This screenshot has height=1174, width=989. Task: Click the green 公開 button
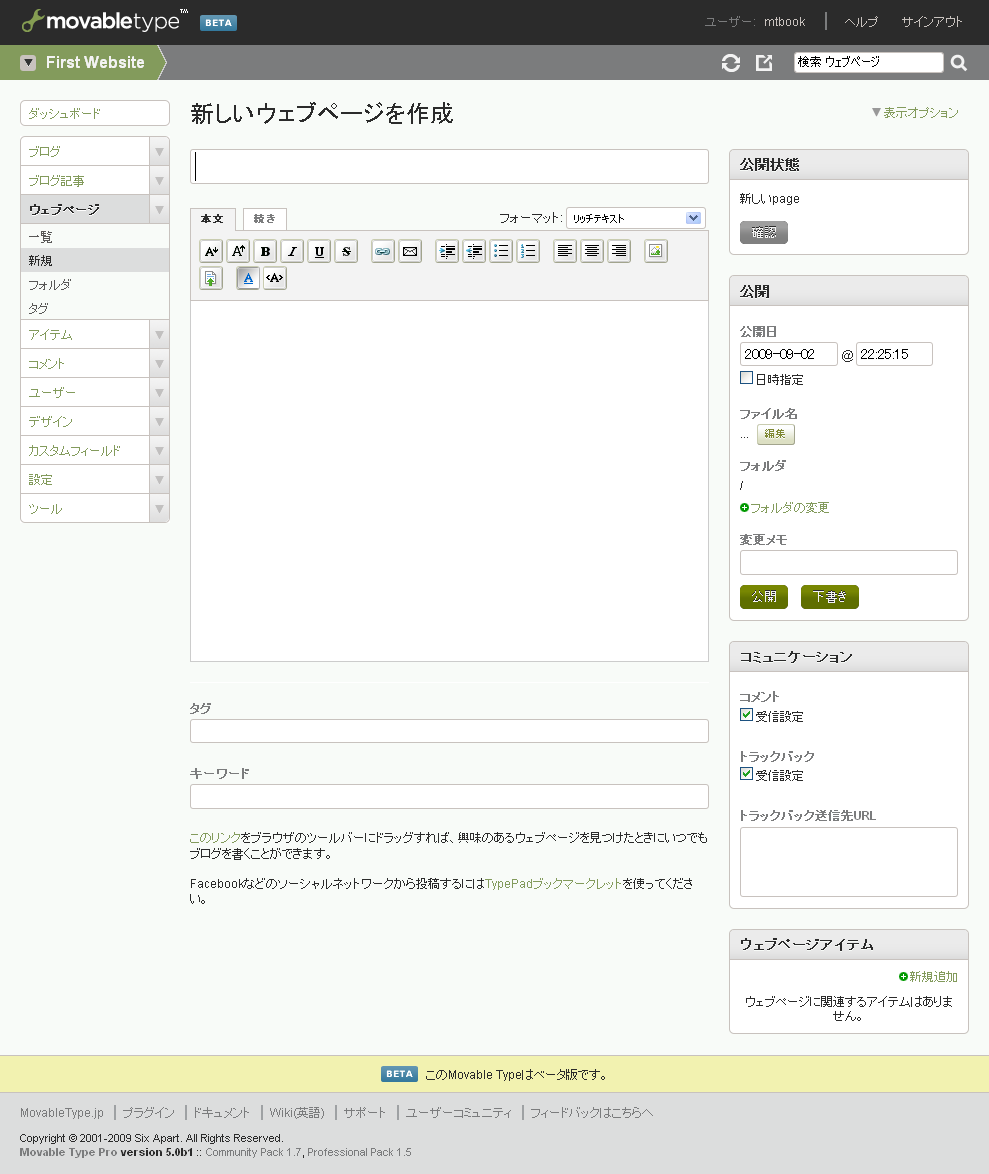(764, 597)
